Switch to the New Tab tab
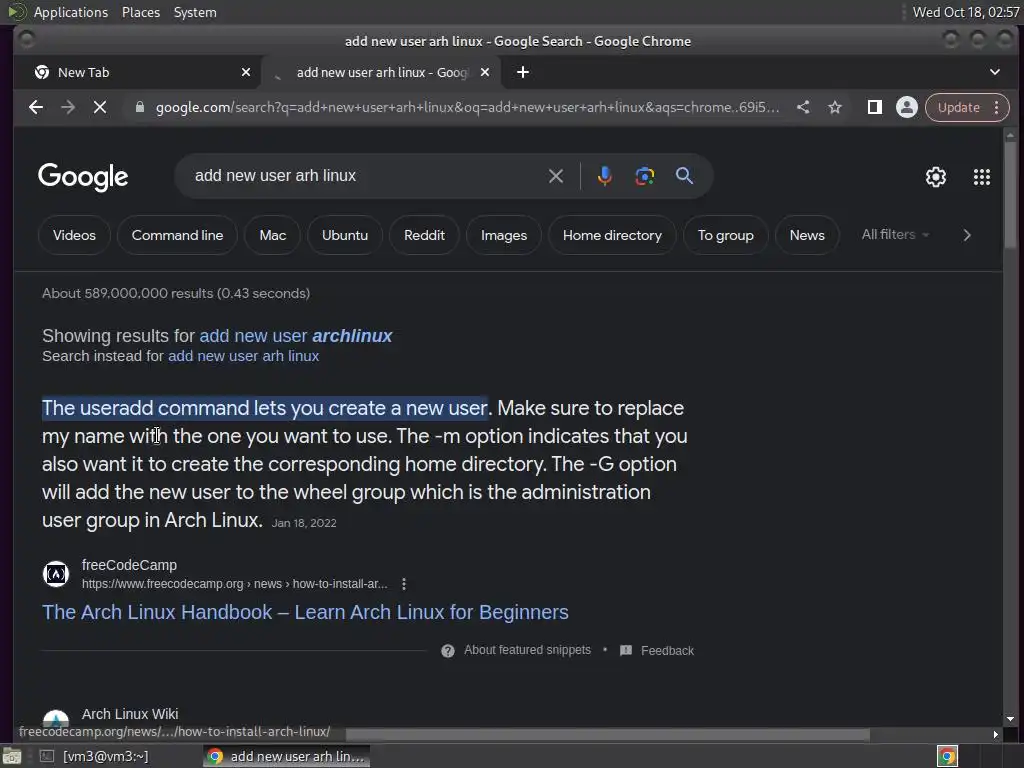Screen dimensions: 1024x768 [x=136, y=72]
